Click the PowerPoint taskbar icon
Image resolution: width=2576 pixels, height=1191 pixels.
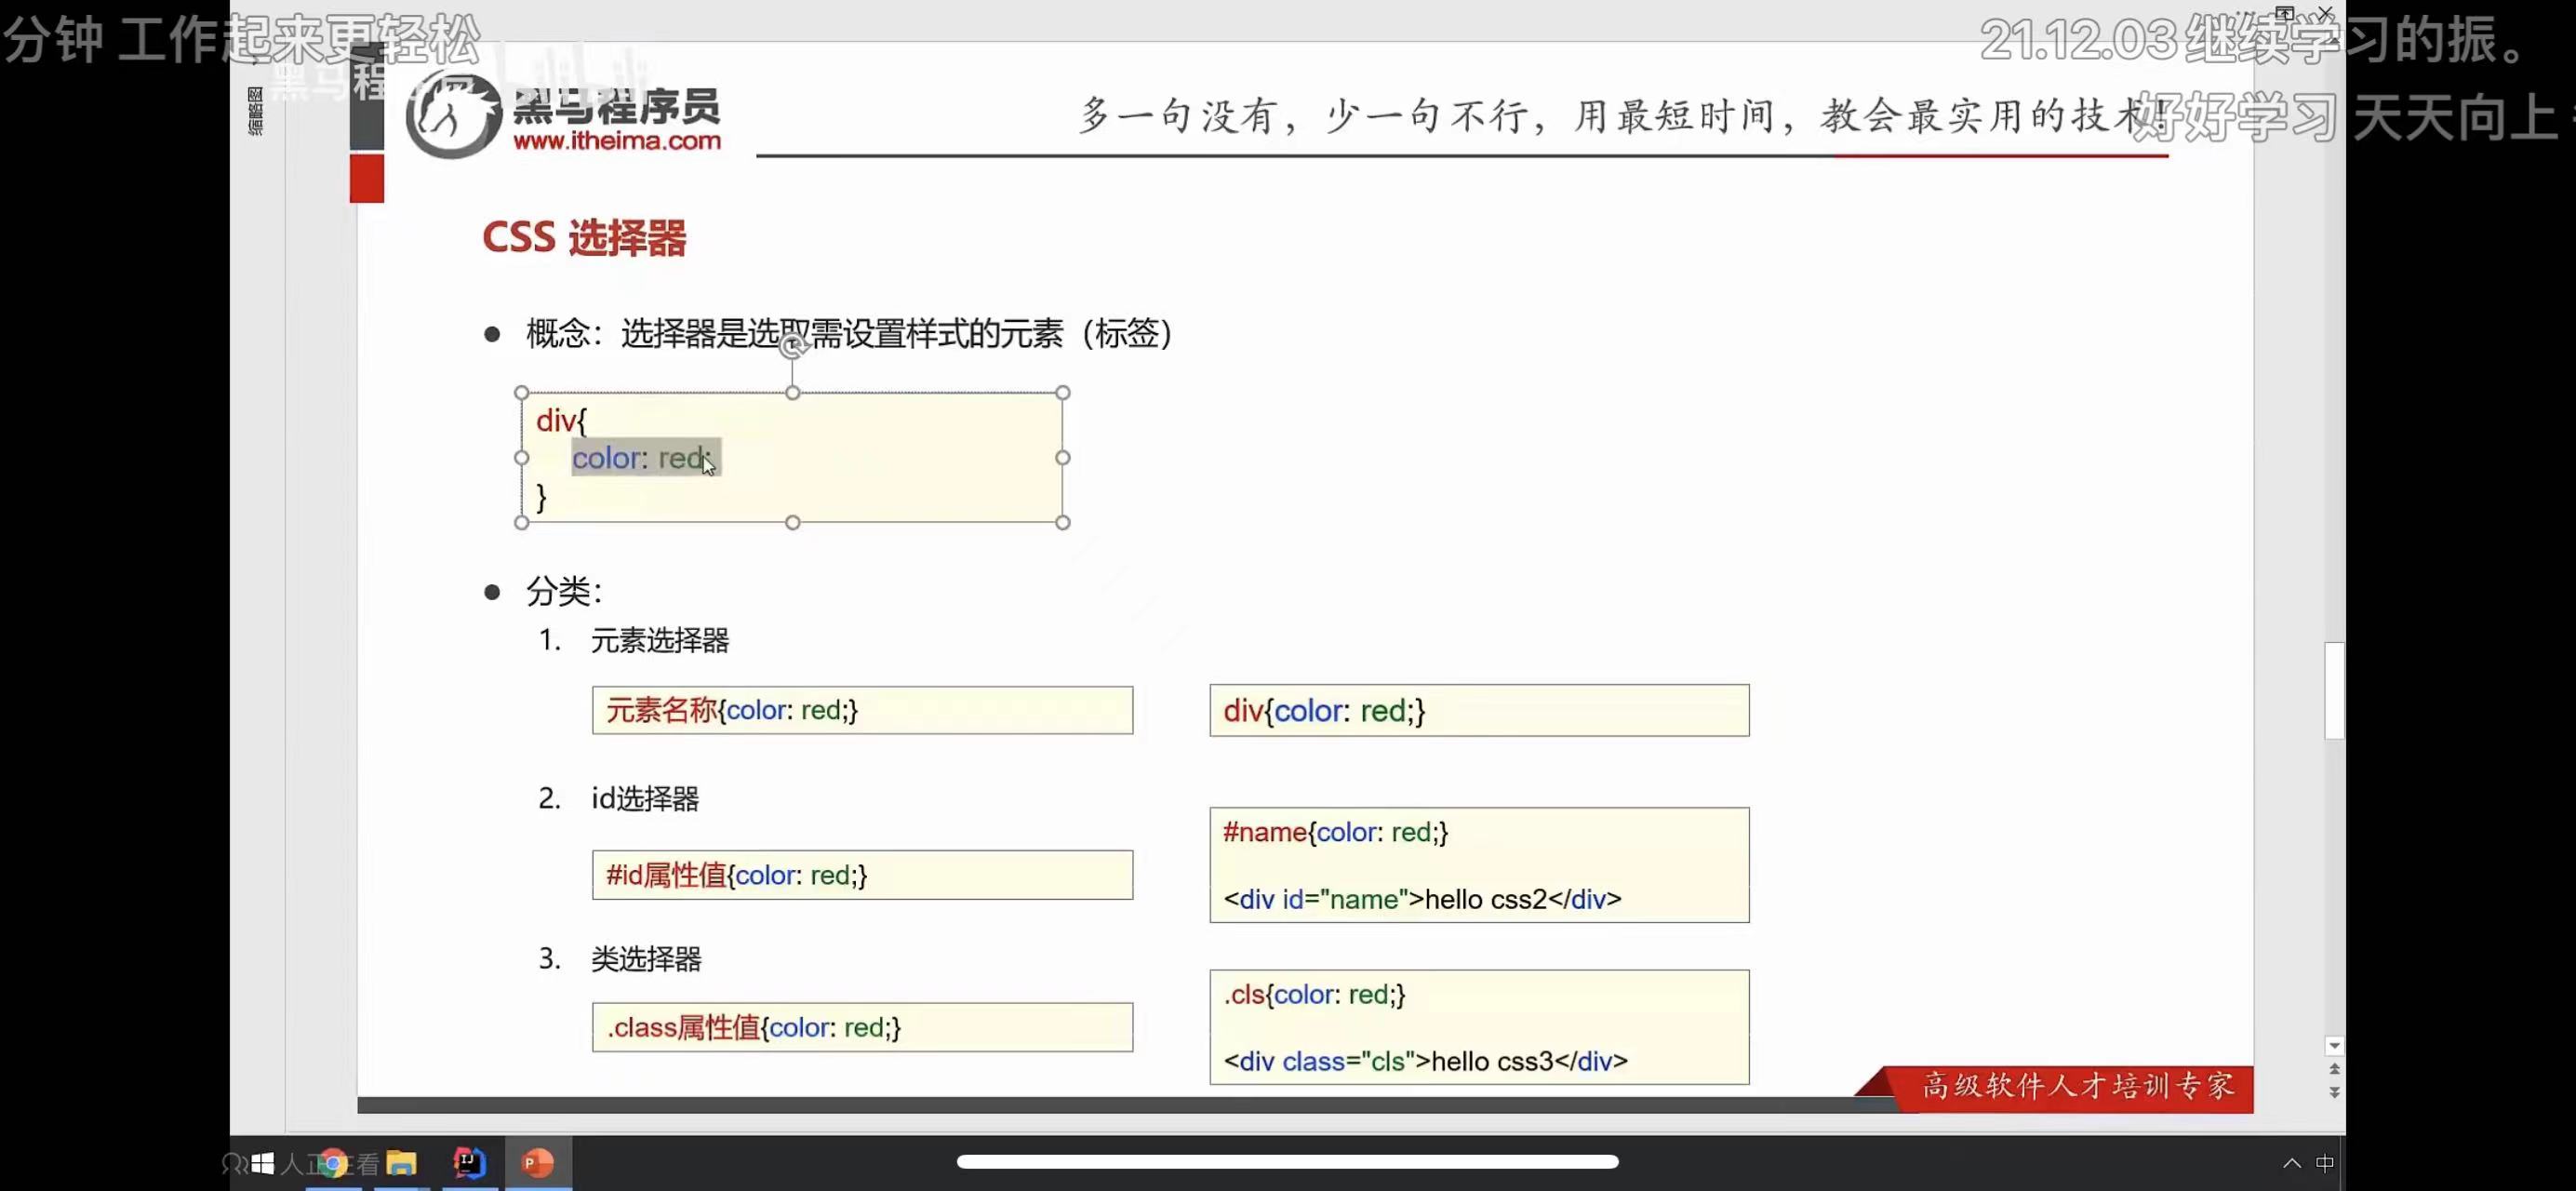[538, 1163]
